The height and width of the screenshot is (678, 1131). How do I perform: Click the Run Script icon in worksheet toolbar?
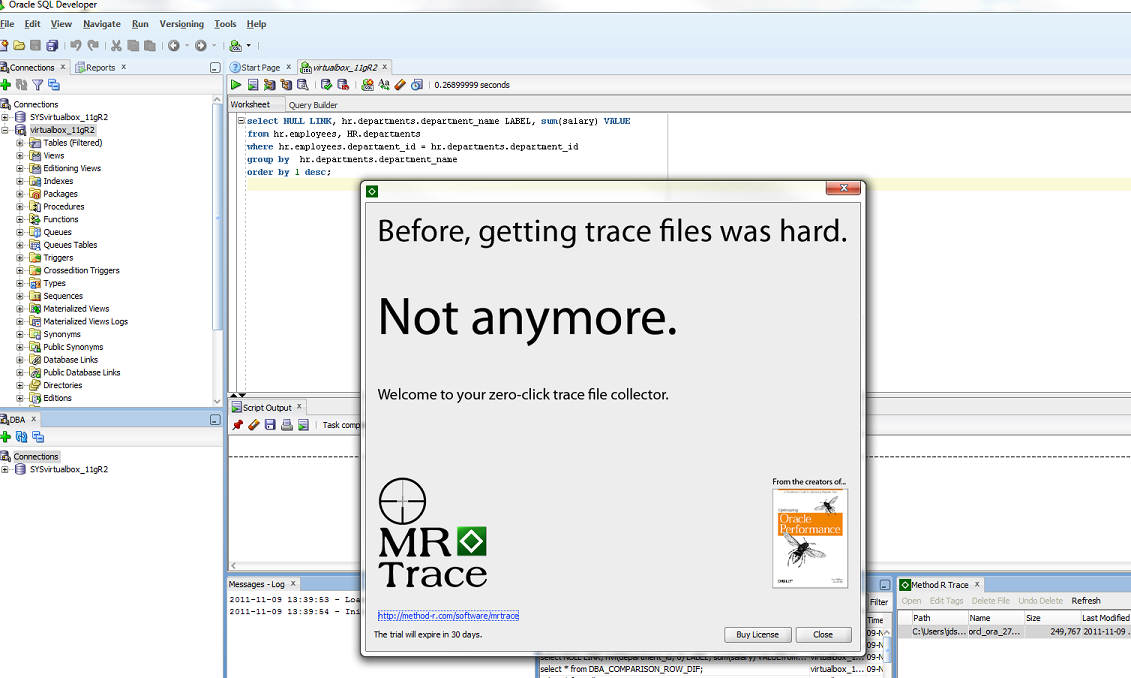[x=253, y=84]
